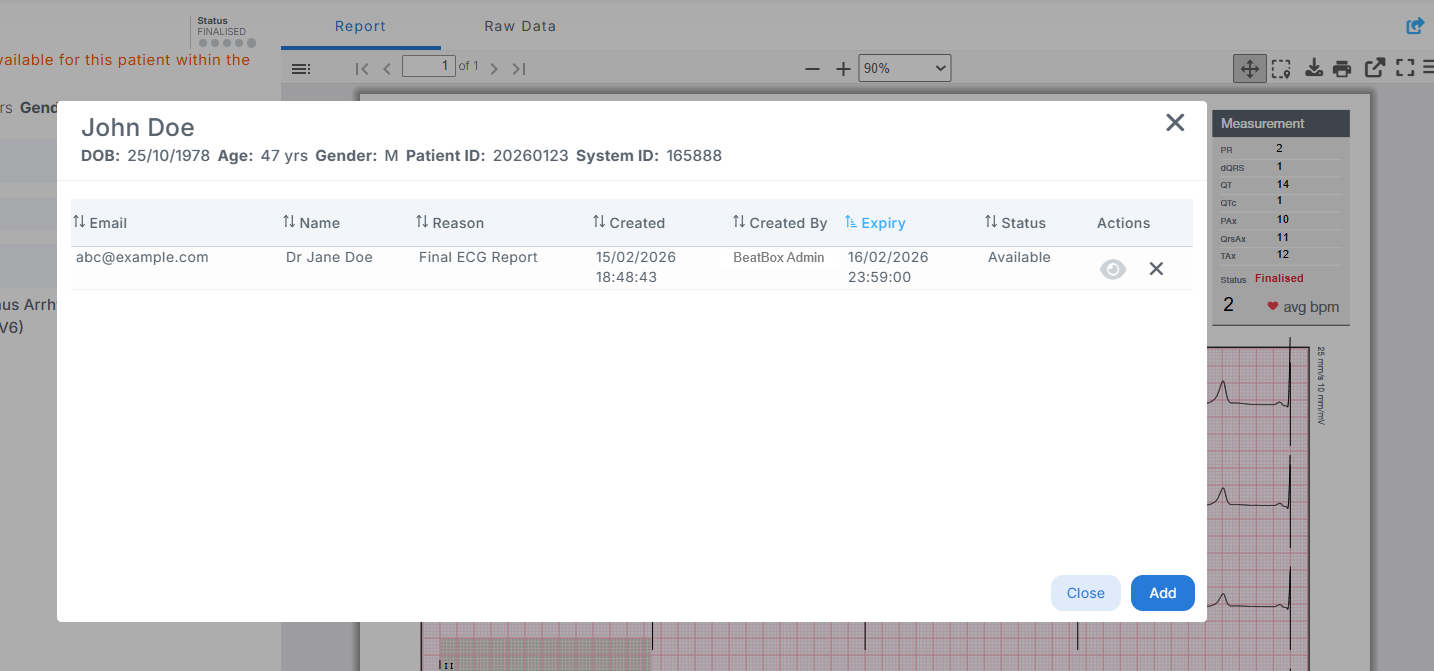Open the document sidebar/thumbnails panel
The height and width of the screenshot is (671, 1434).
pos(300,68)
